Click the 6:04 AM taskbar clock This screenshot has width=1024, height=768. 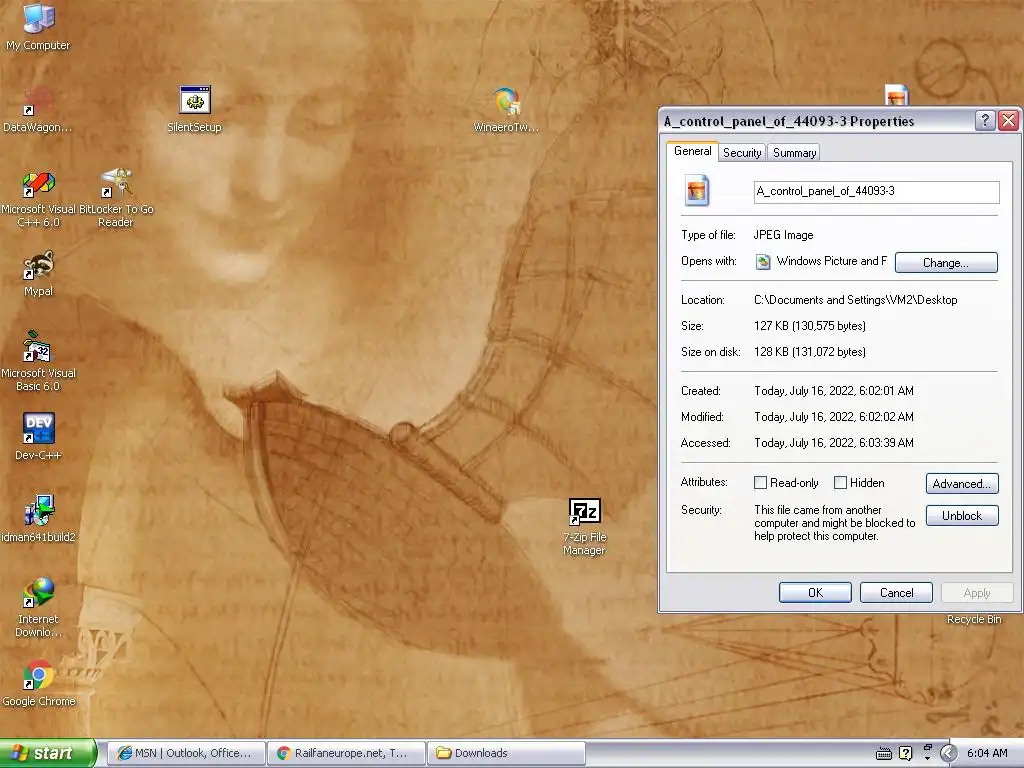987,753
